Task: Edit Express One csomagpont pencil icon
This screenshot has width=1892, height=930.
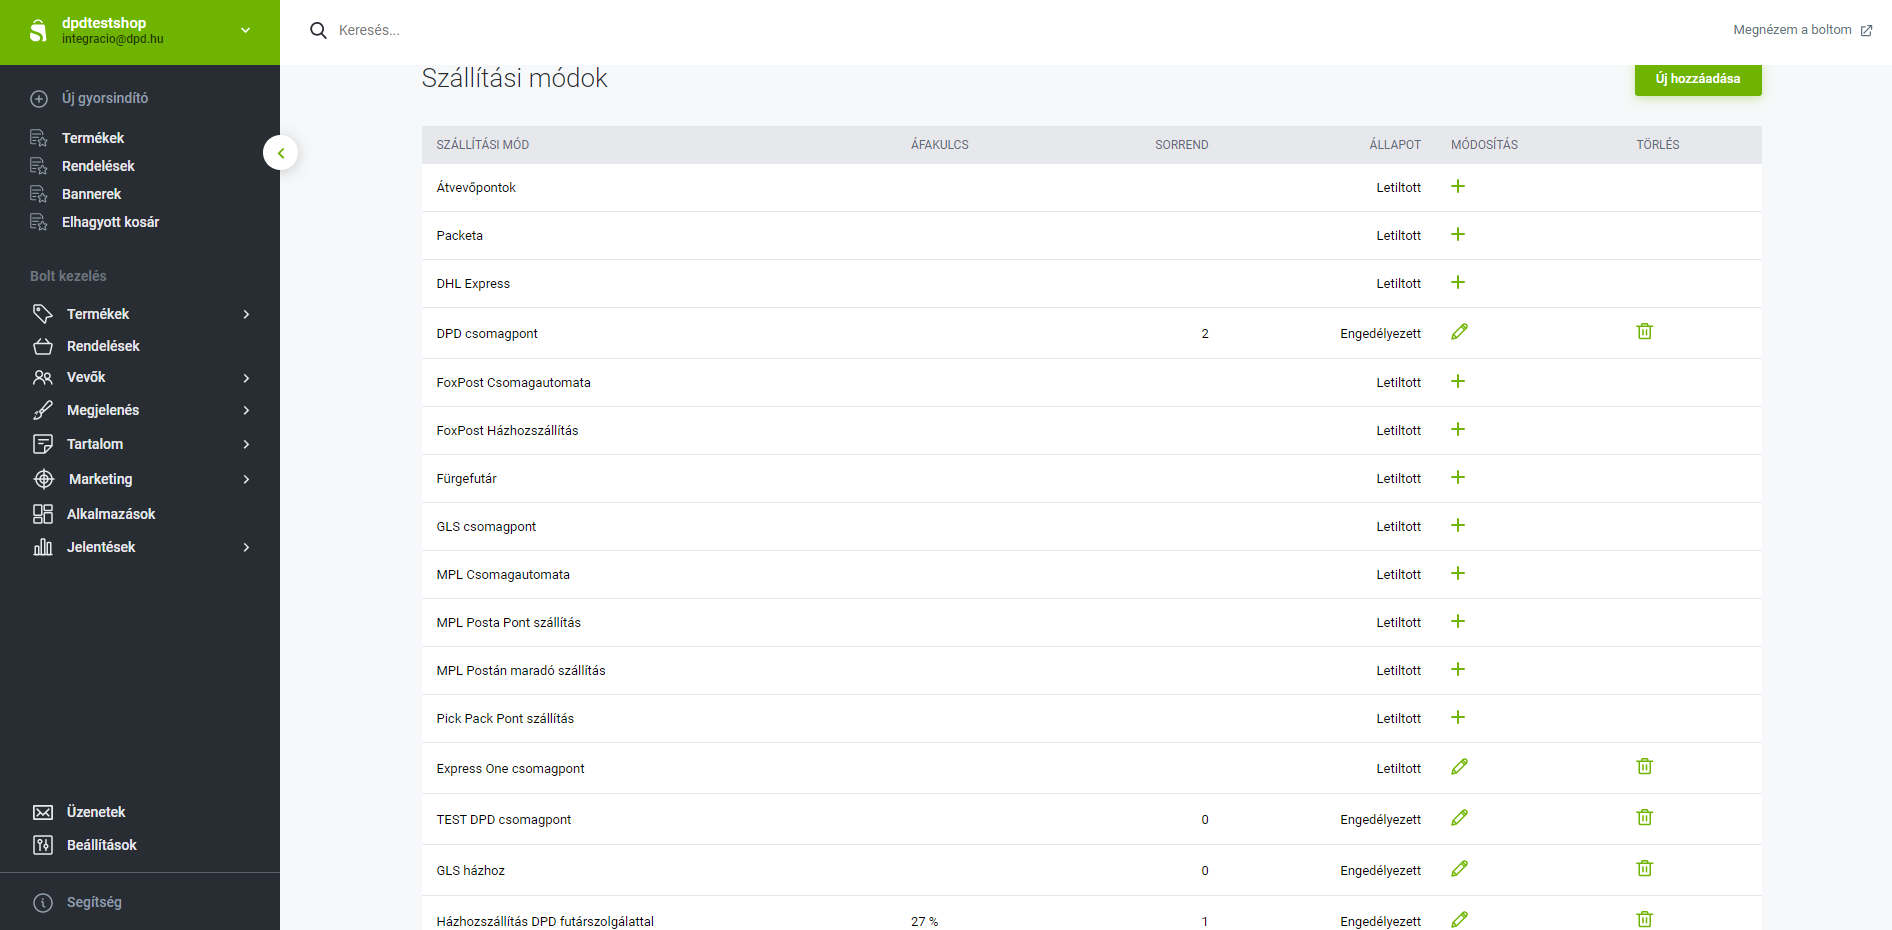Action: 1460,766
